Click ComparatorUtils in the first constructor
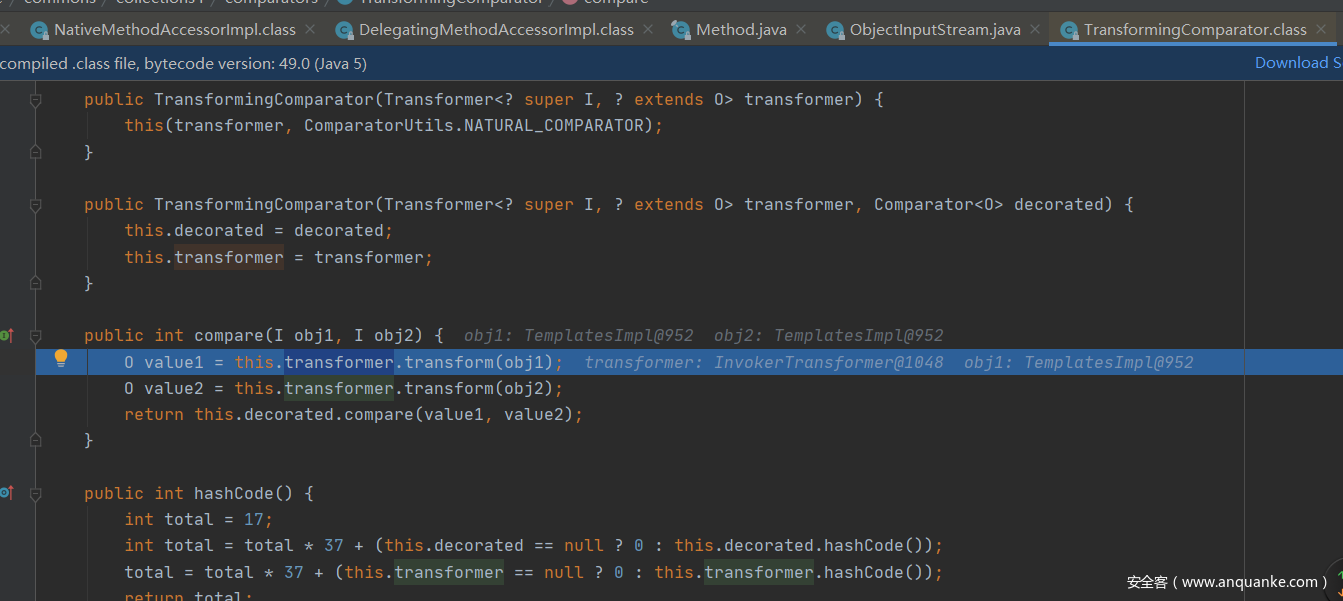Screen dimensions: 1343x601 pos(379,125)
